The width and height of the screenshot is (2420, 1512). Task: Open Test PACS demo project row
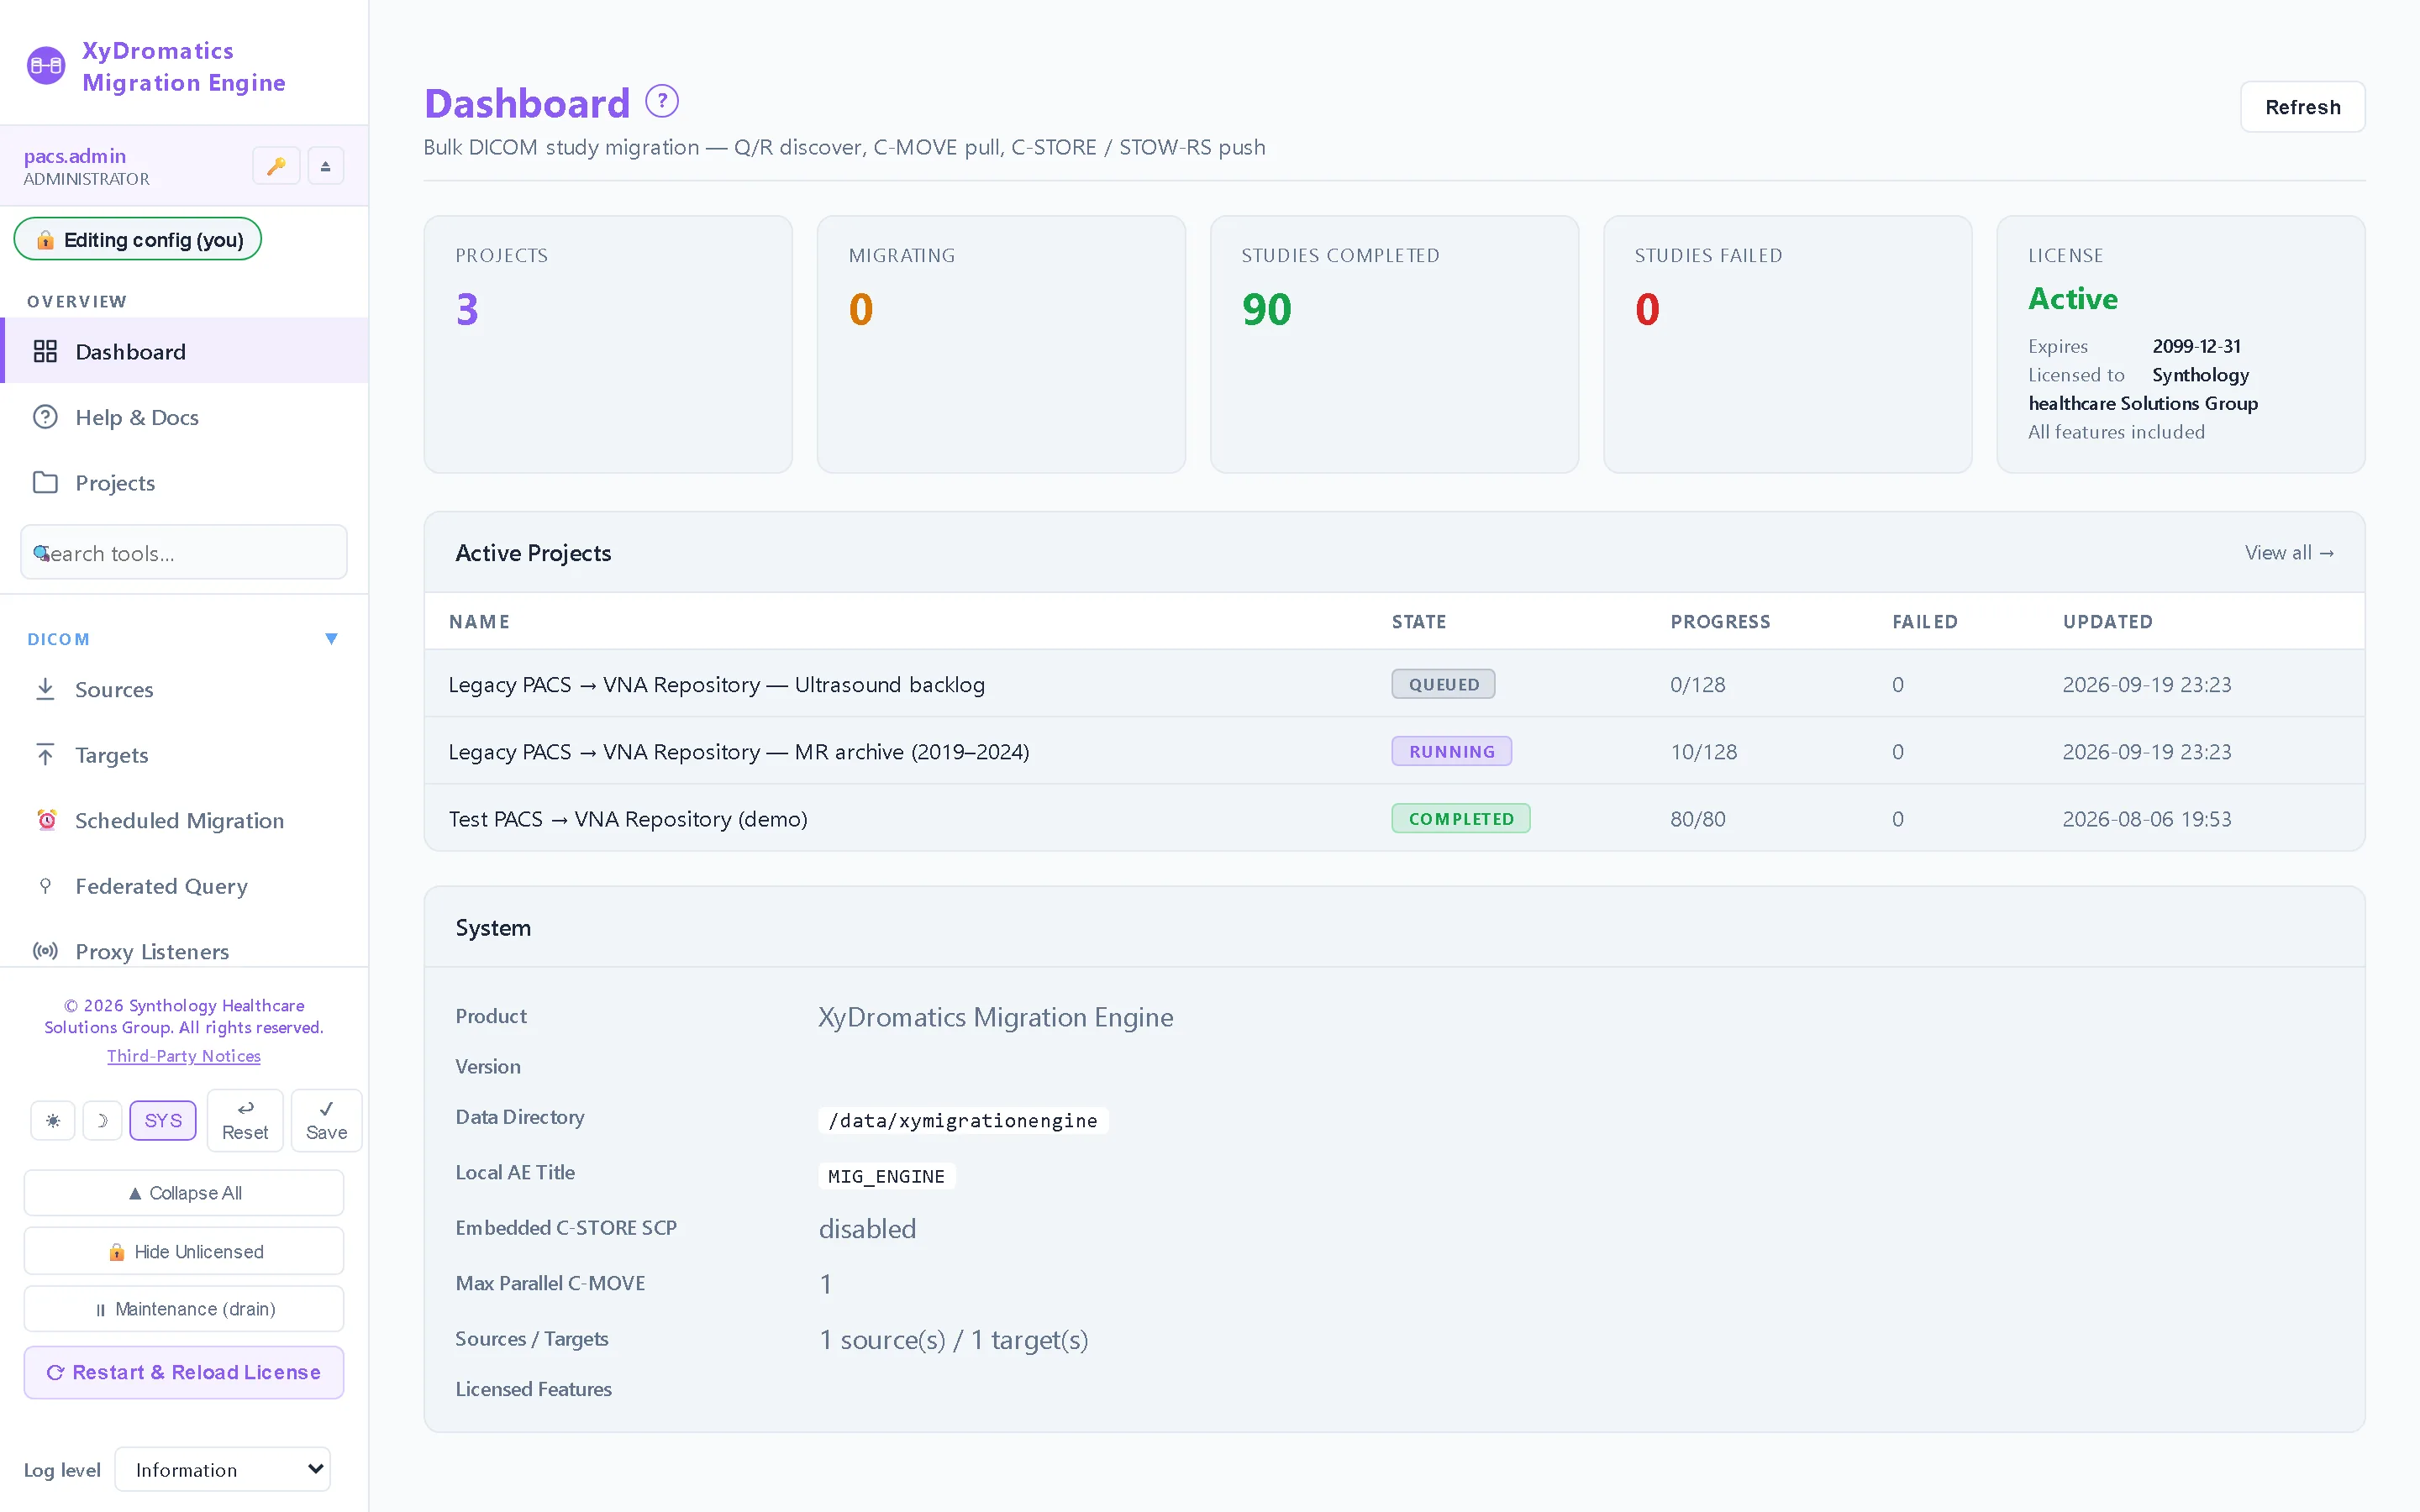point(1394,818)
